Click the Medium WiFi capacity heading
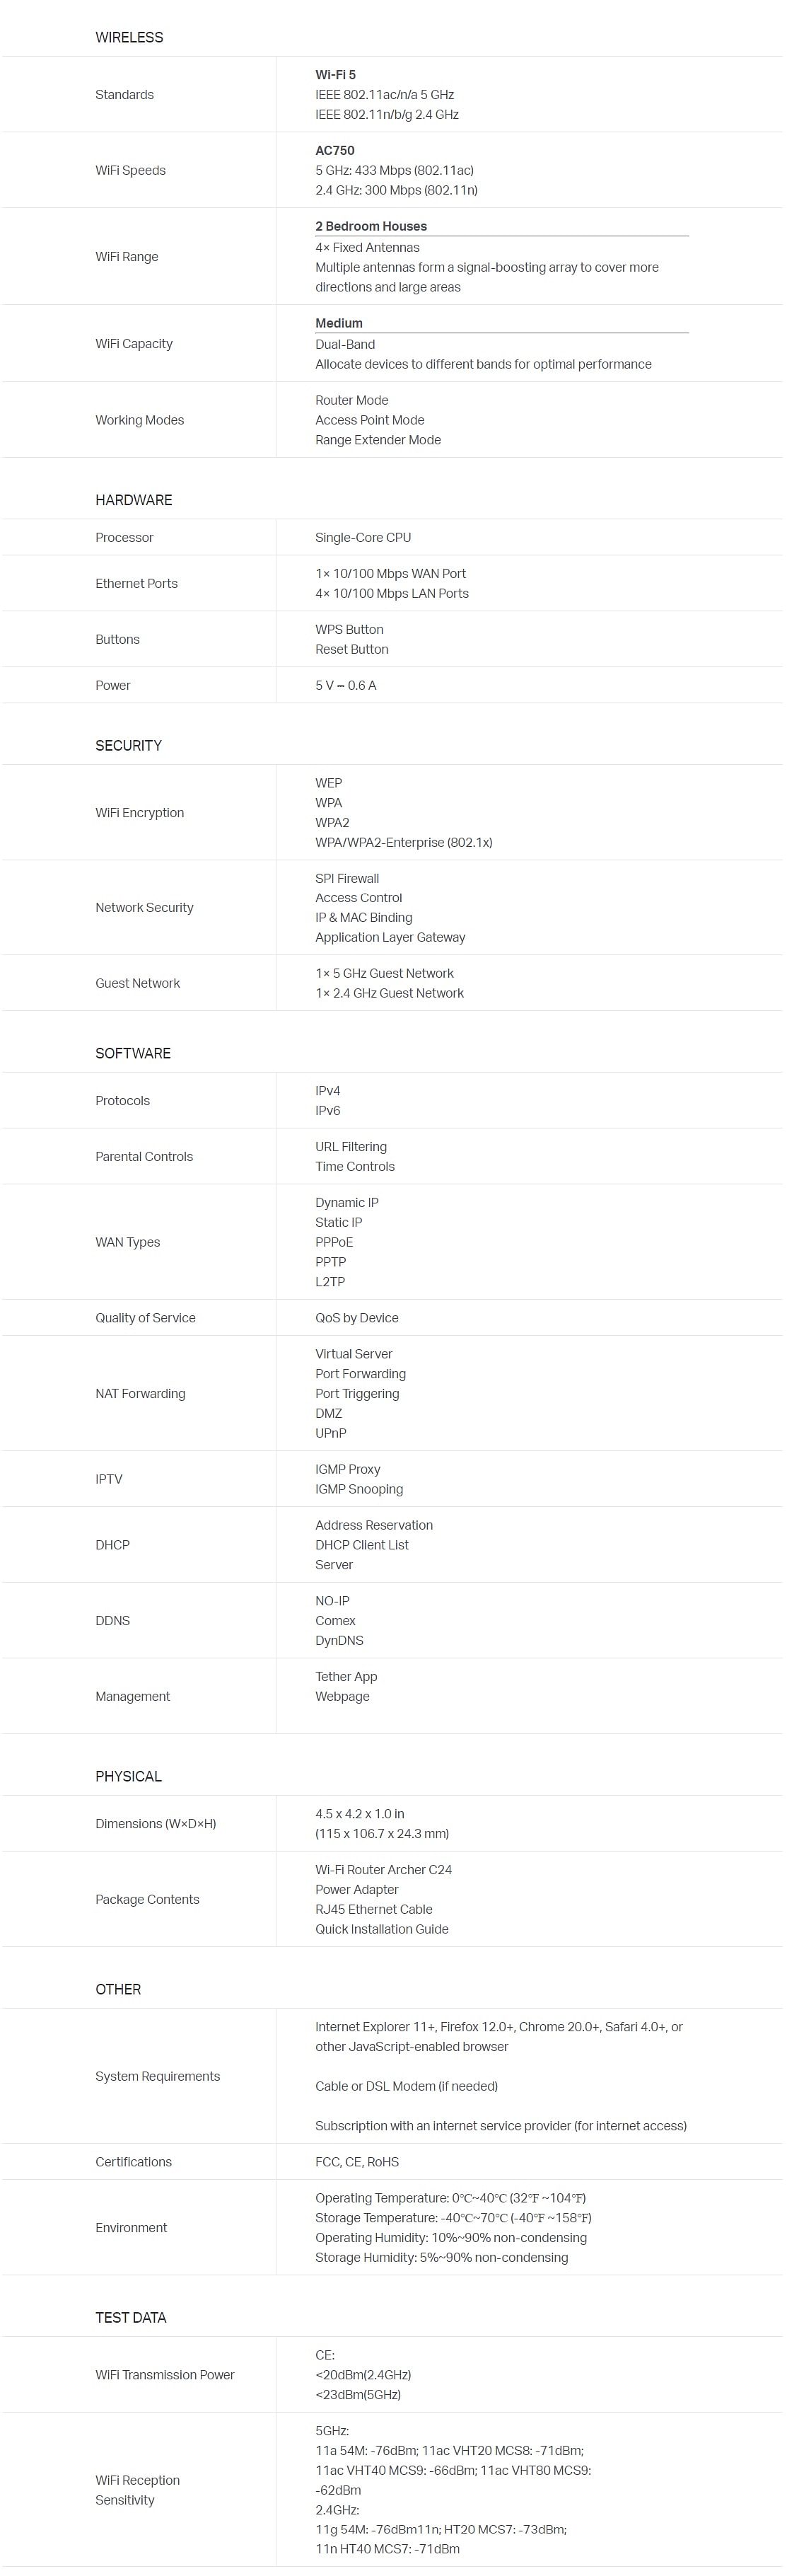 click(x=339, y=323)
